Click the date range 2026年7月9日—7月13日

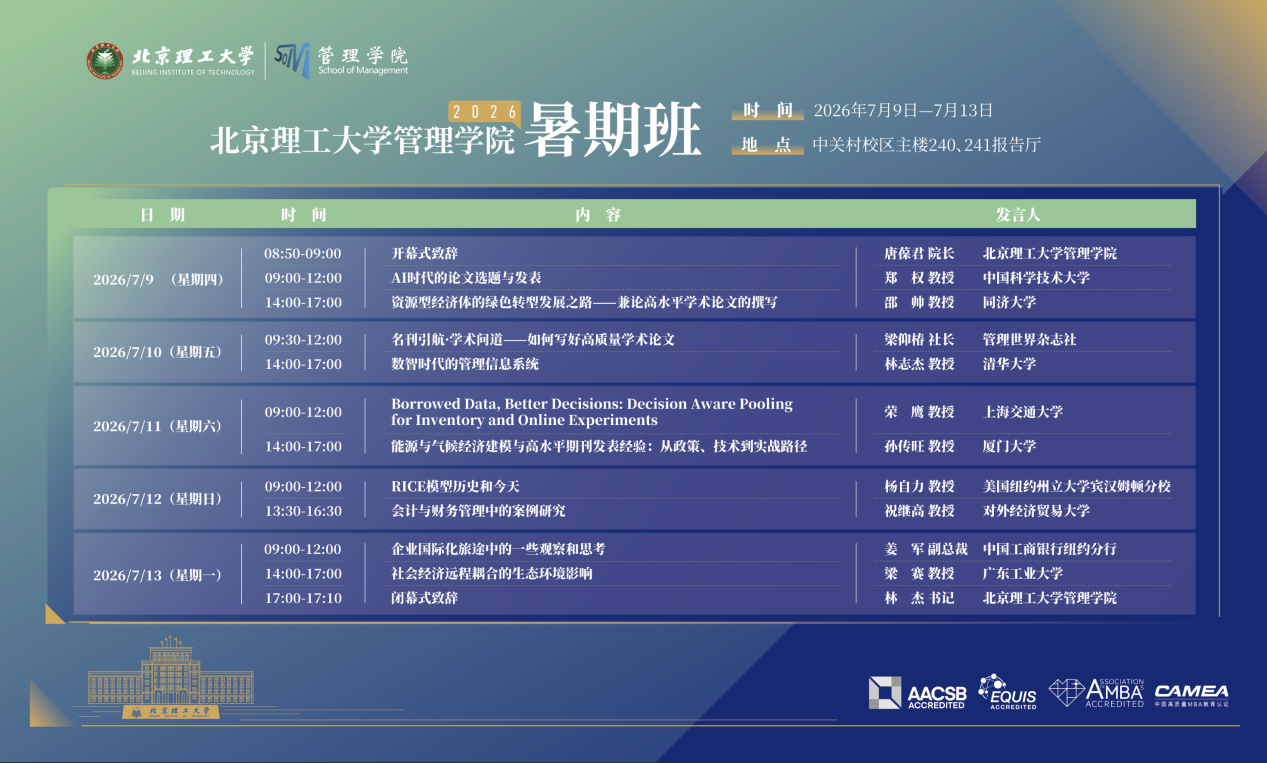[x=903, y=110]
